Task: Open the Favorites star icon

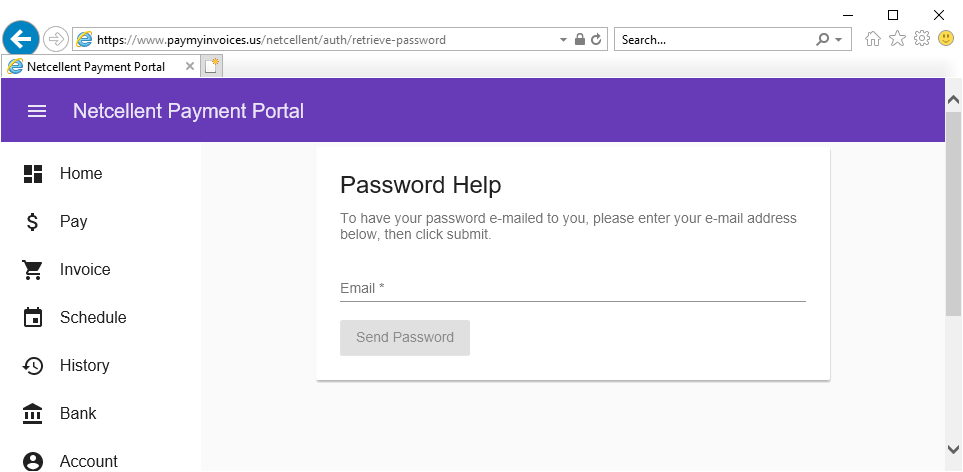Action: pyautogui.click(x=897, y=39)
